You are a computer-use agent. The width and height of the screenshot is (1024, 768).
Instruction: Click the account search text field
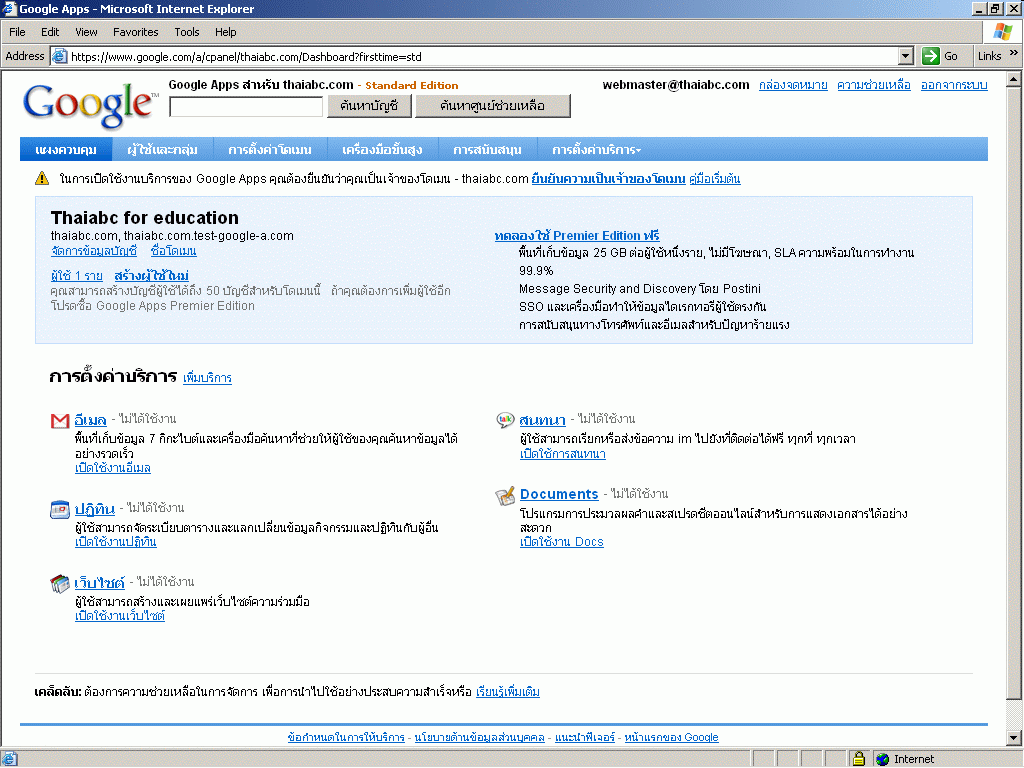coord(246,106)
